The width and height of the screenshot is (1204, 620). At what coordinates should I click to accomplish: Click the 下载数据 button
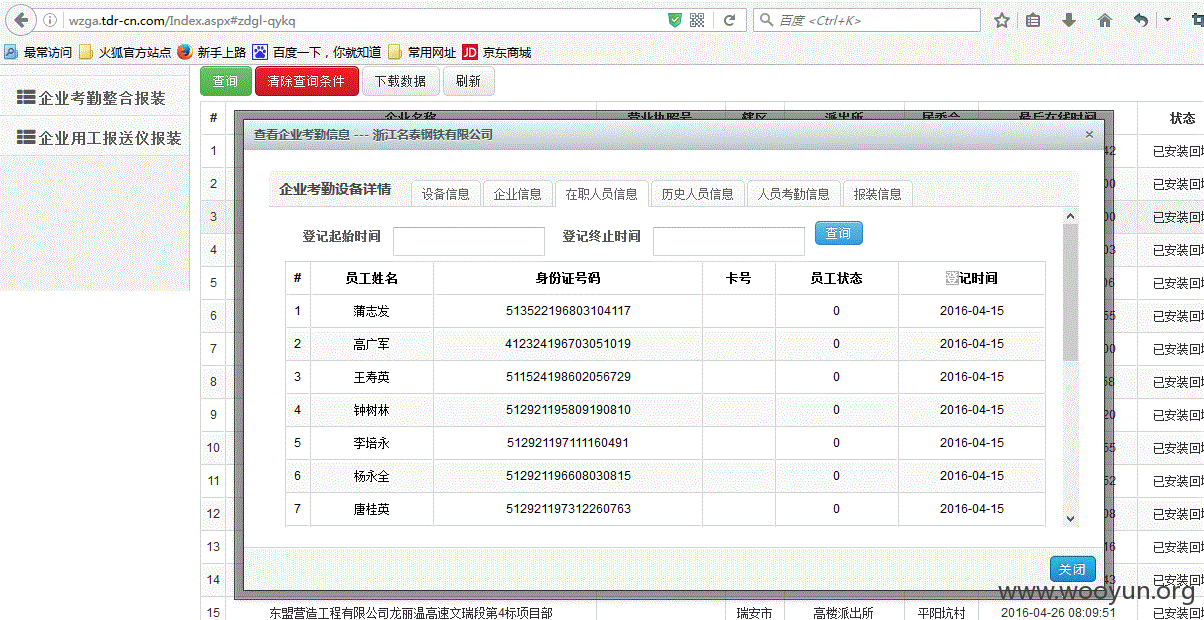[x=400, y=81]
